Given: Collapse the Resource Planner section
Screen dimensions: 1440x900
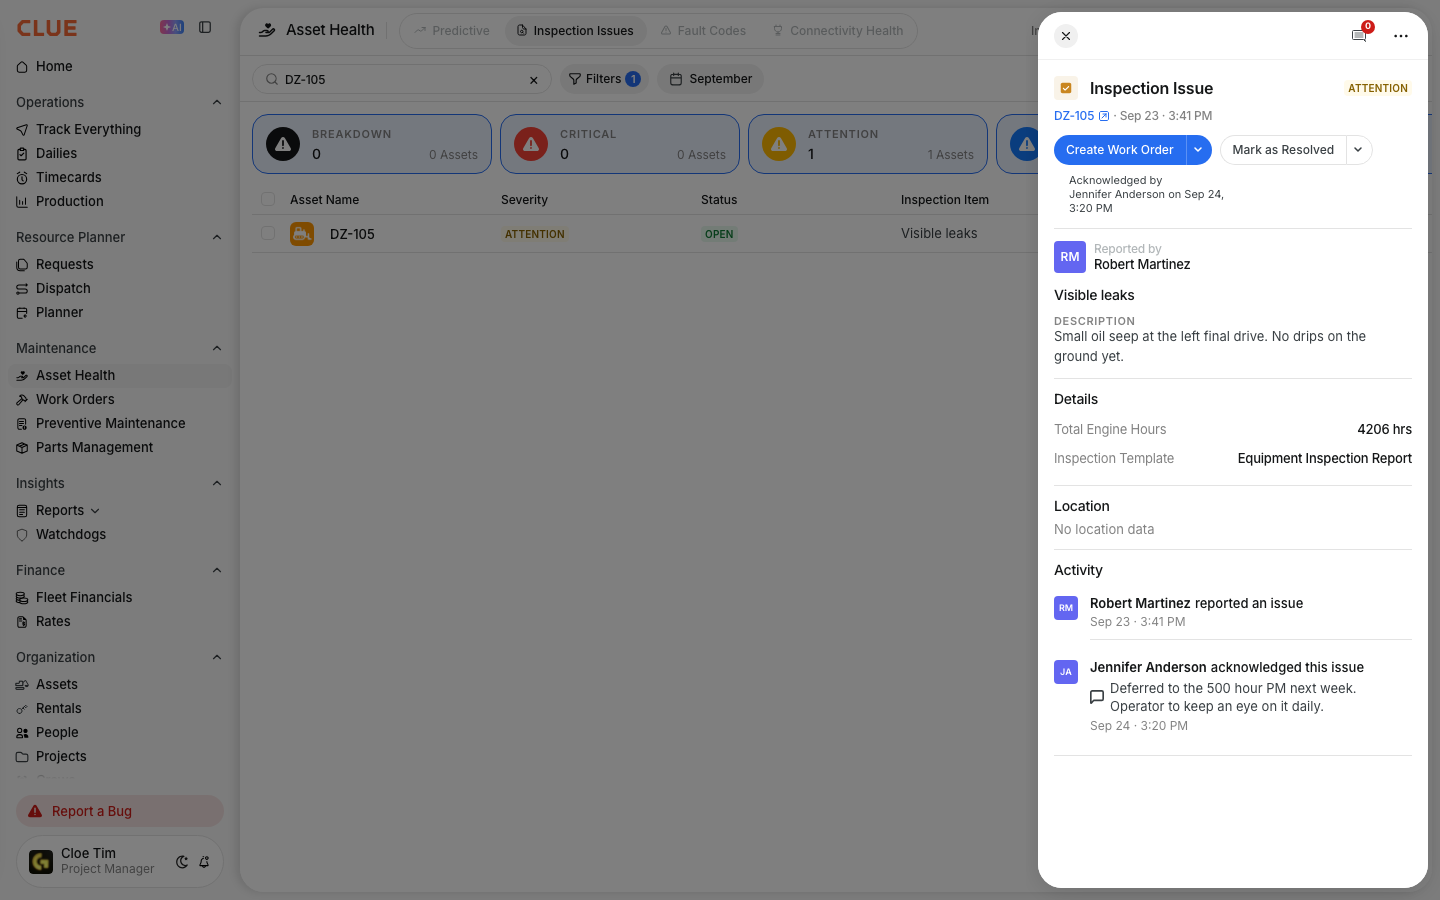Looking at the screenshot, I should point(217,237).
